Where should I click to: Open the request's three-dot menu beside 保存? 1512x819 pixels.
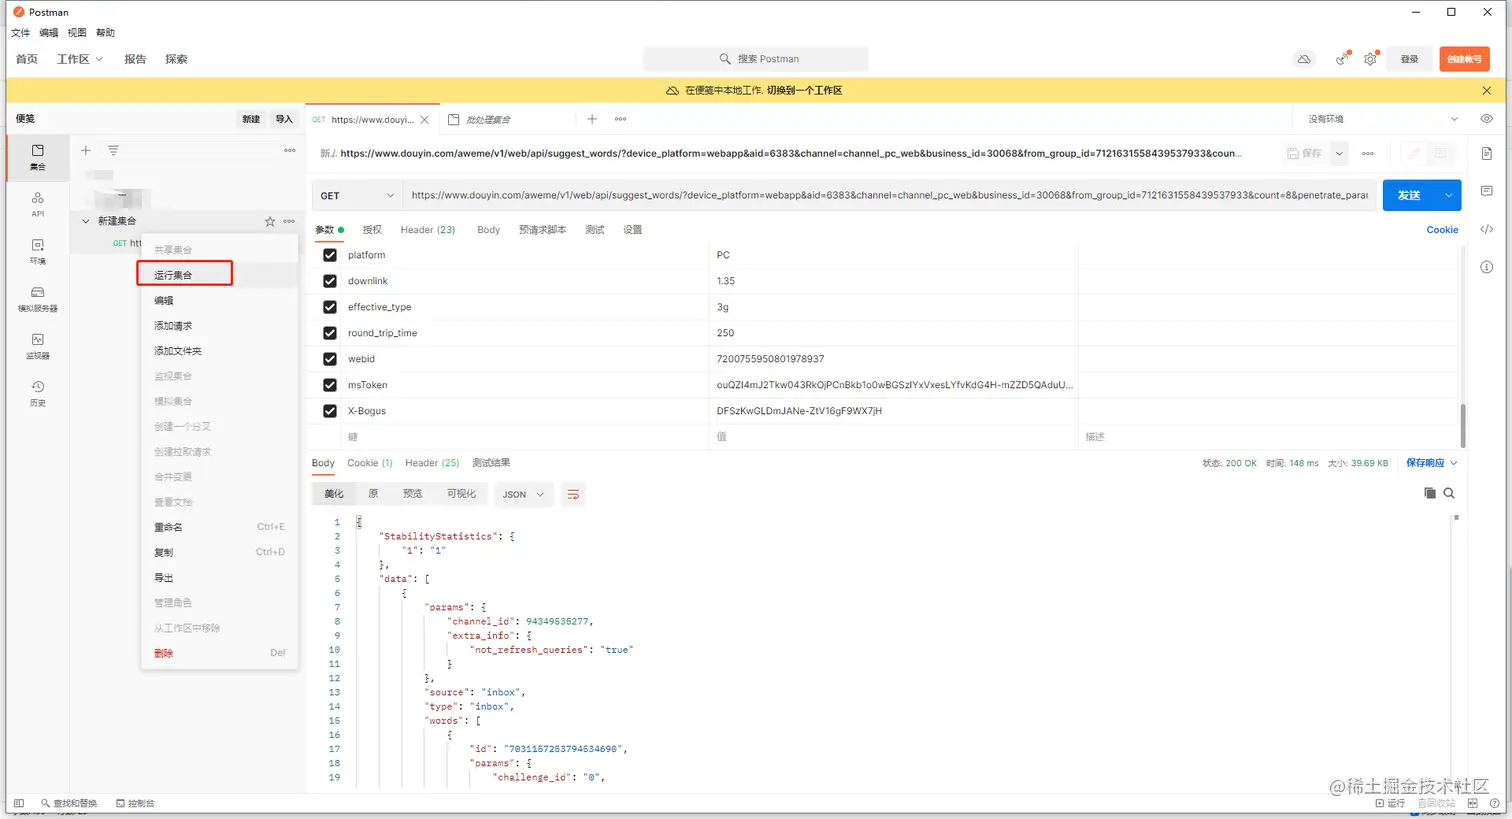pyautogui.click(x=1368, y=153)
